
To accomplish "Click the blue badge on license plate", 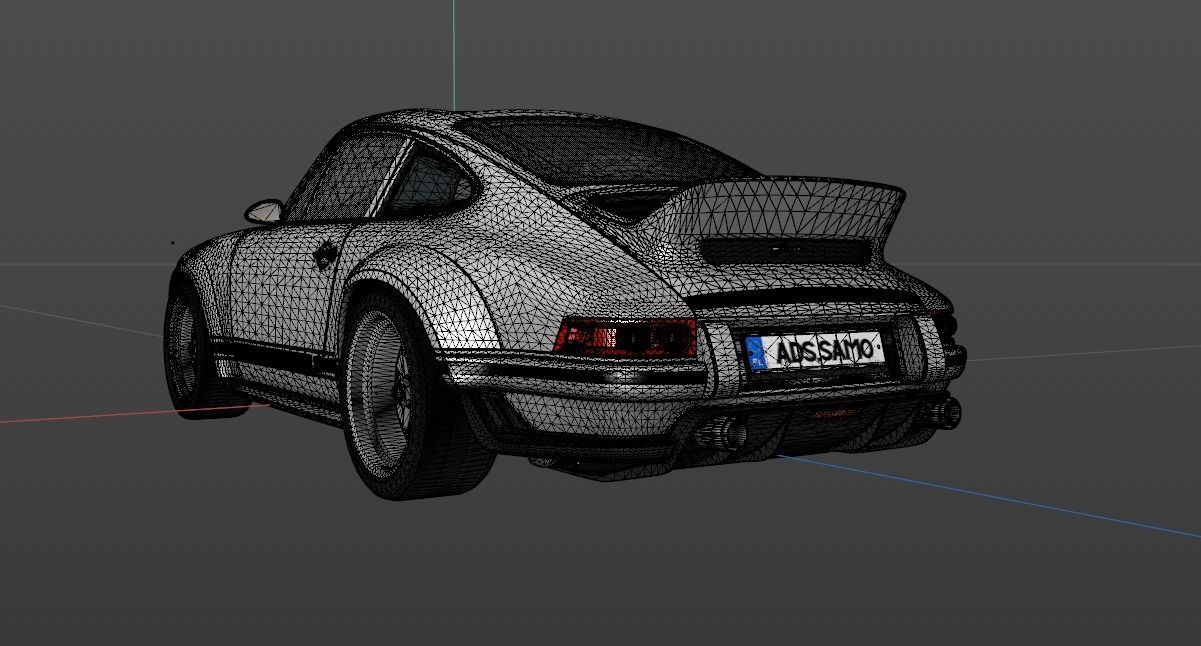I will pyautogui.click(x=755, y=354).
